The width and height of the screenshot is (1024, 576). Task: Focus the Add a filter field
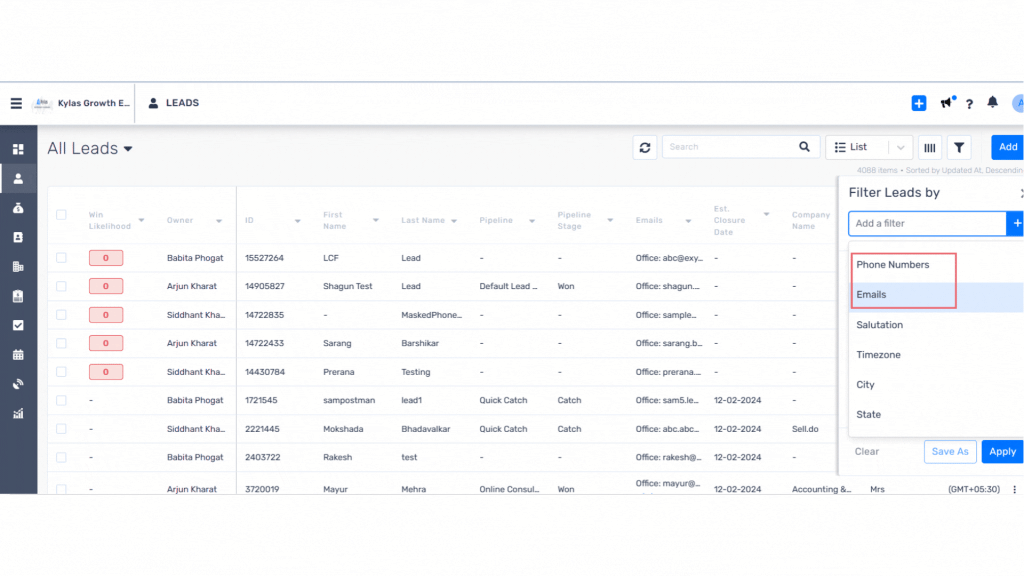[x=926, y=223]
